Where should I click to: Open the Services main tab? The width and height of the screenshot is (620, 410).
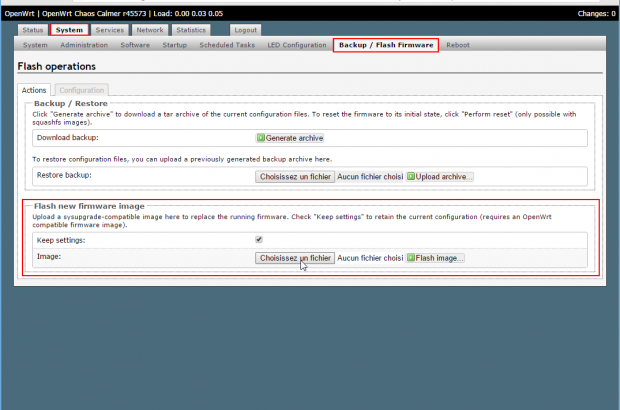110,31
